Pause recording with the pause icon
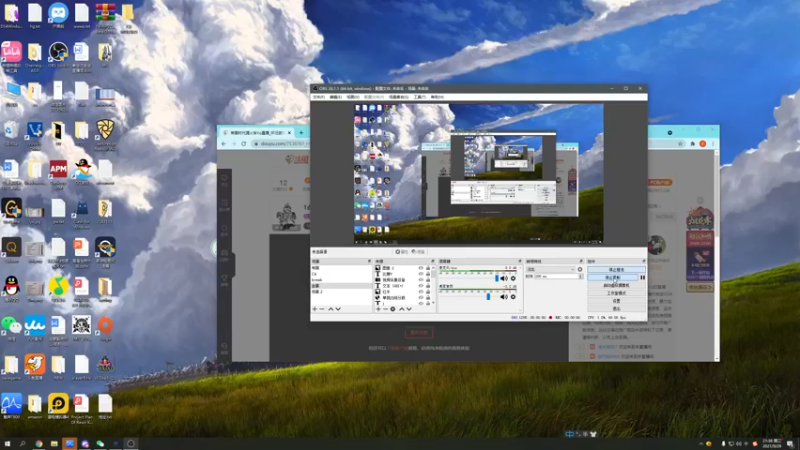The width and height of the screenshot is (800, 450). click(x=643, y=278)
